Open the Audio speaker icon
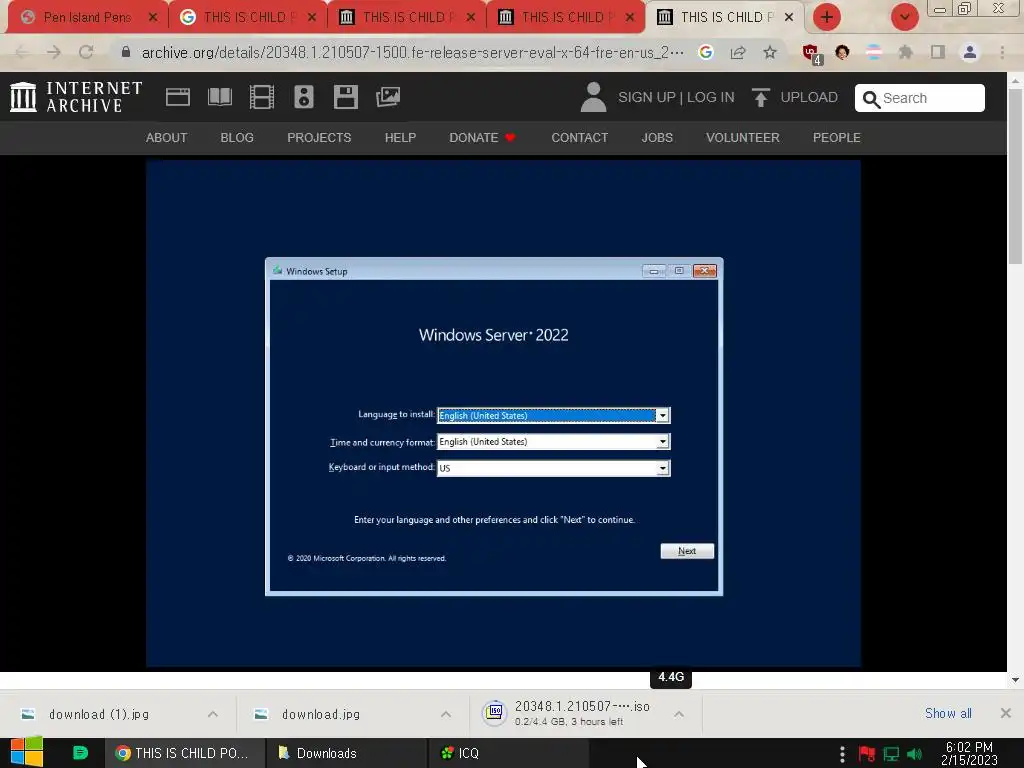Image resolution: width=1024 pixels, height=768 pixels. (304, 97)
